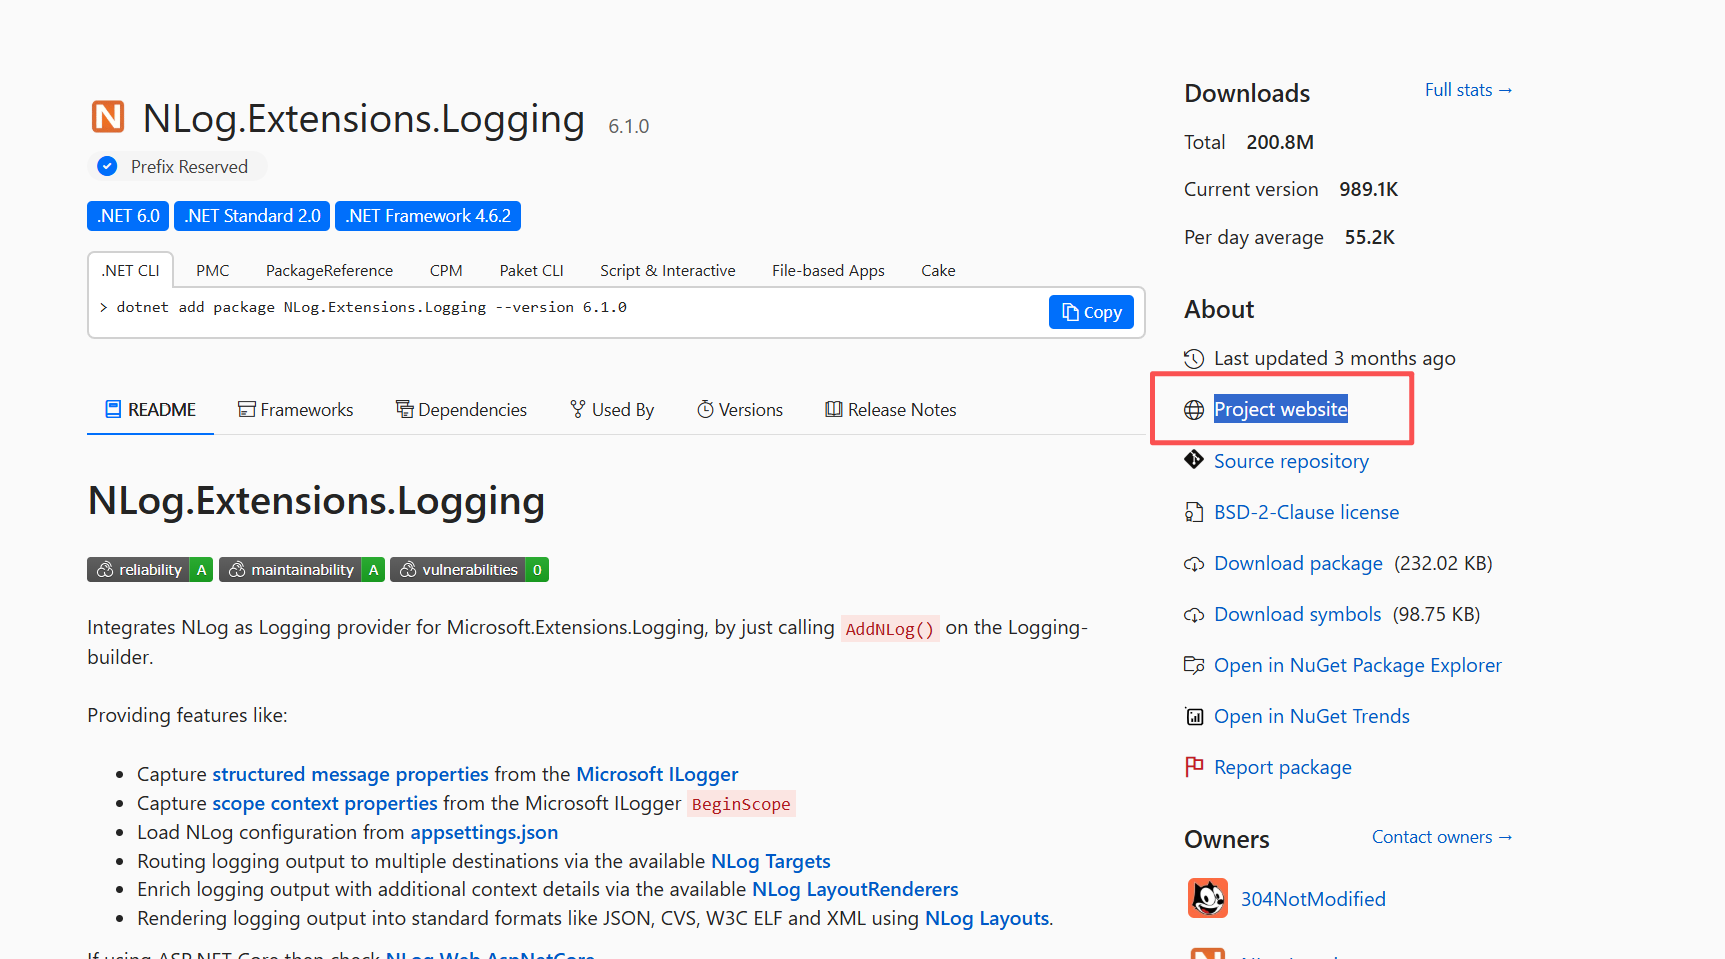This screenshot has width=1725, height=959.
Task: Click the AddNLog() code snippet
Action: [x=890, y=629]
